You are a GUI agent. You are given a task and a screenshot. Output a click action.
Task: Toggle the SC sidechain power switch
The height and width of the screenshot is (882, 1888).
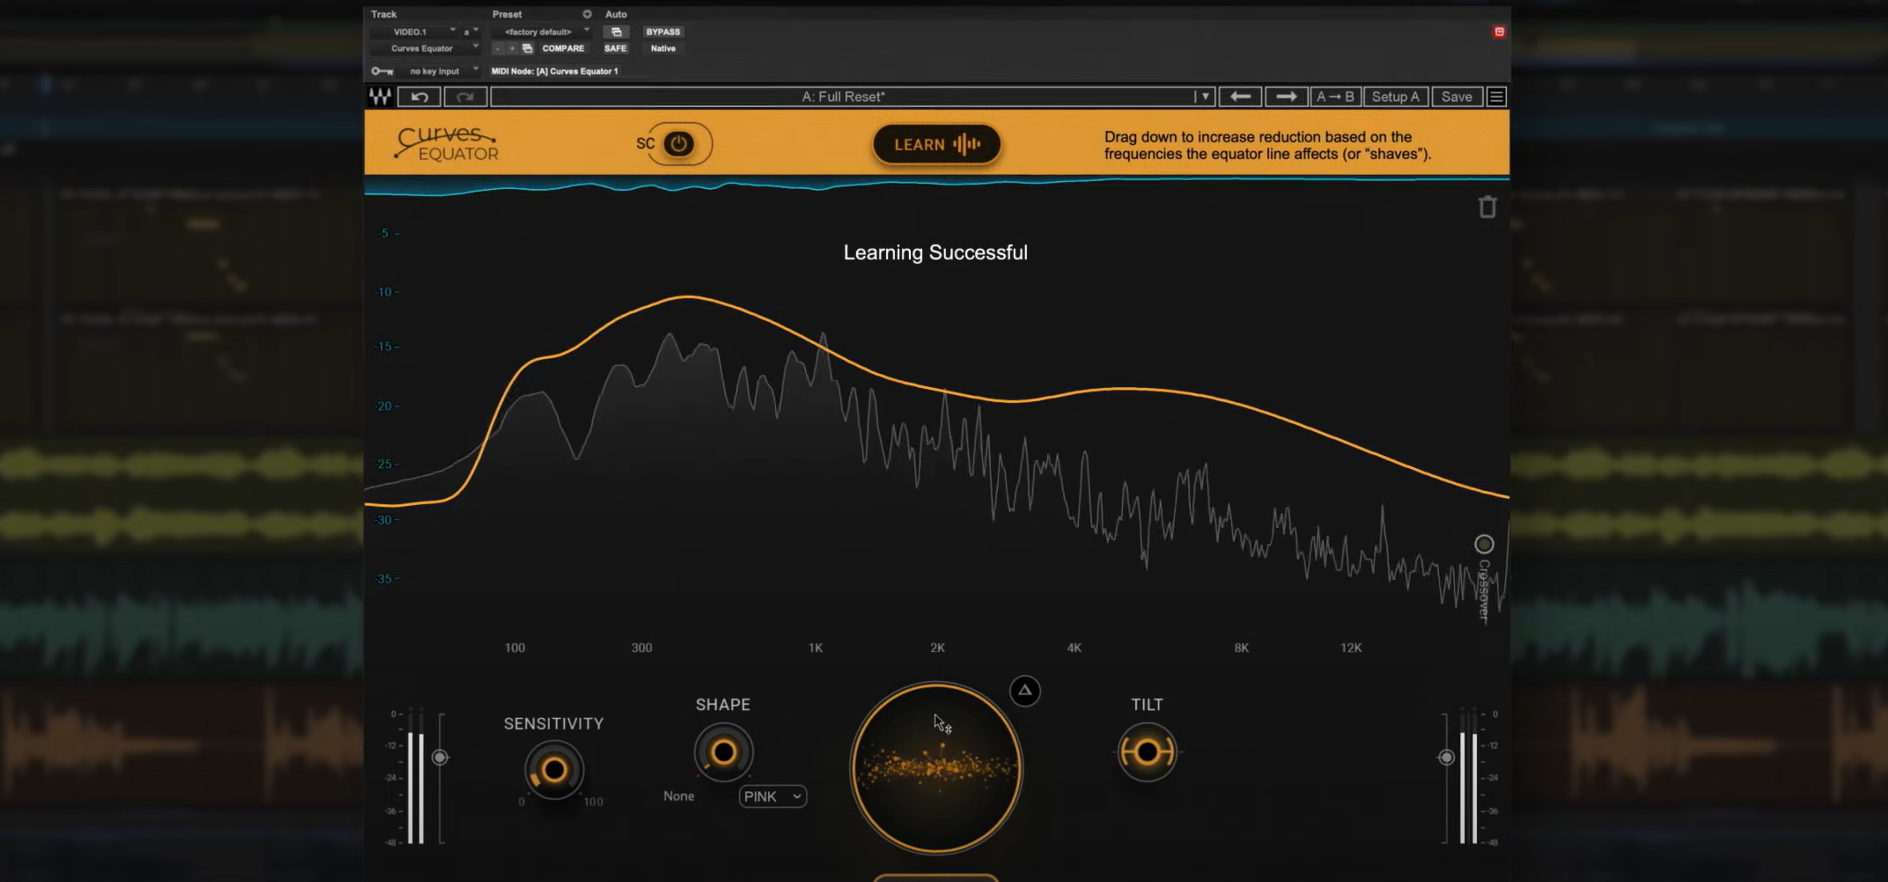click(x=678, y=144)
